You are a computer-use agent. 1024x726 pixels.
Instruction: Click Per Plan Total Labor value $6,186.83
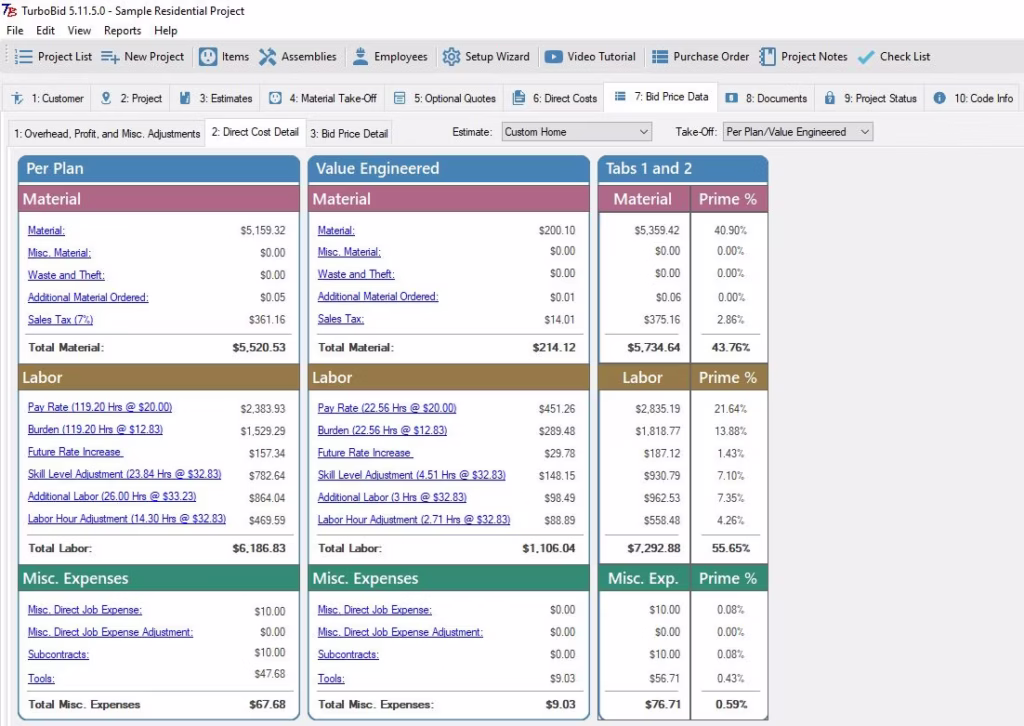tap(259, 548)
